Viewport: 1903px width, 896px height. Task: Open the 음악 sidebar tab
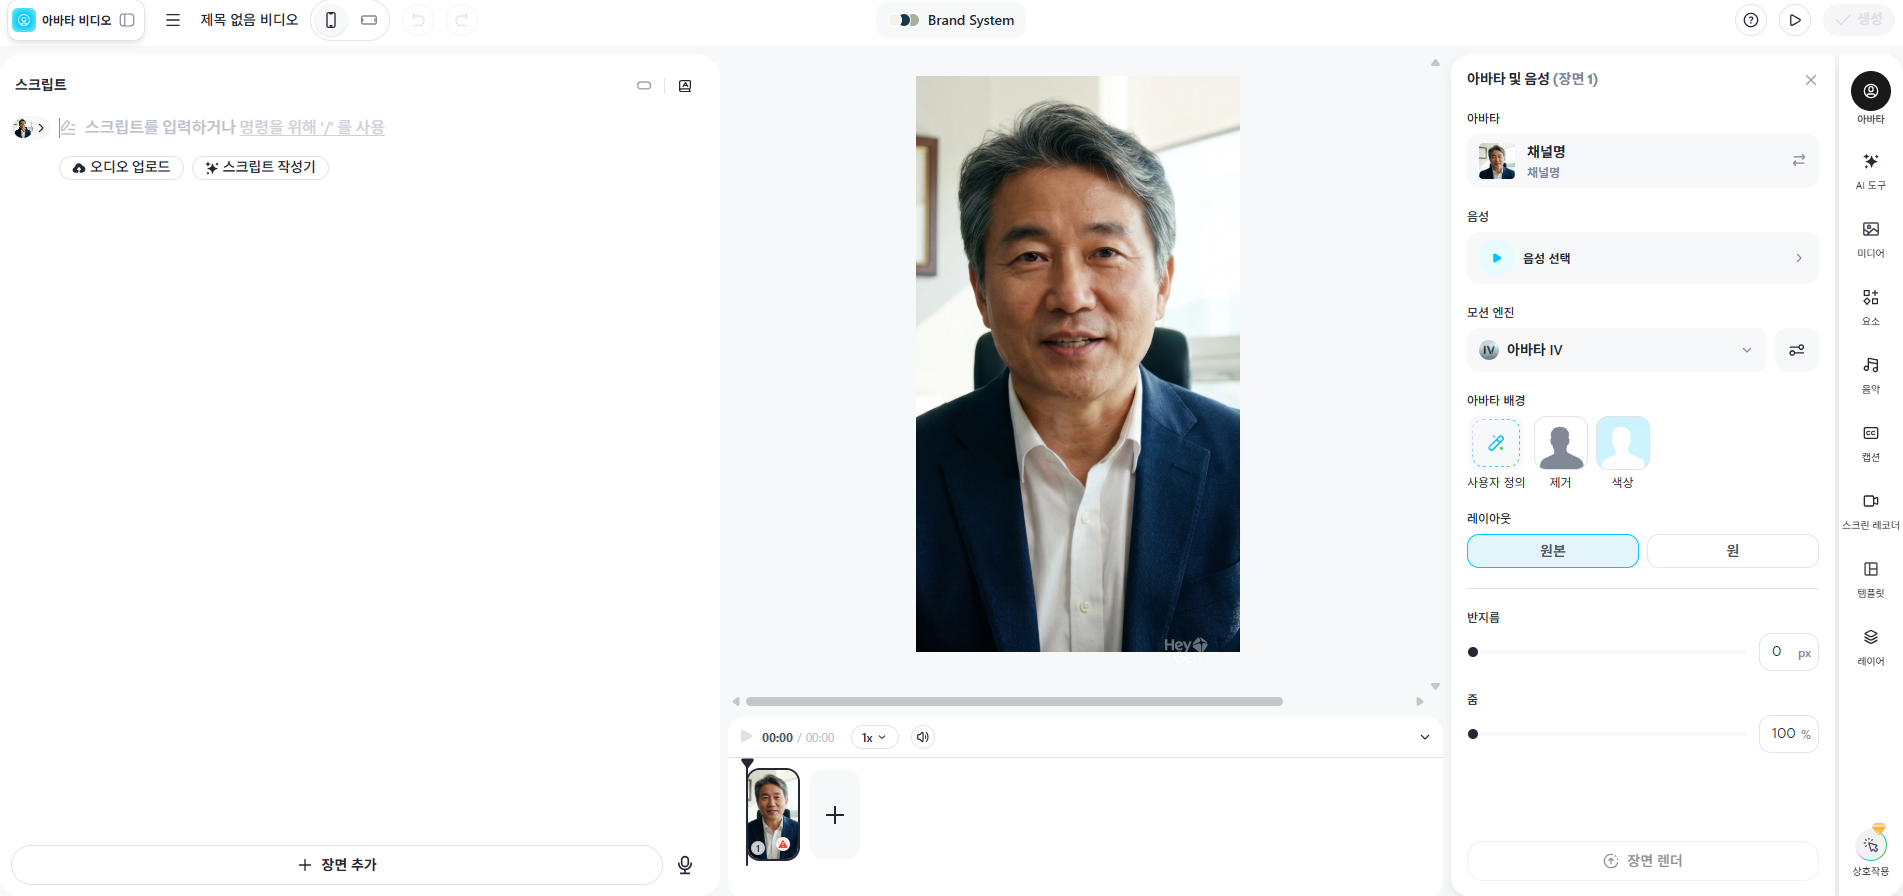1871,375
